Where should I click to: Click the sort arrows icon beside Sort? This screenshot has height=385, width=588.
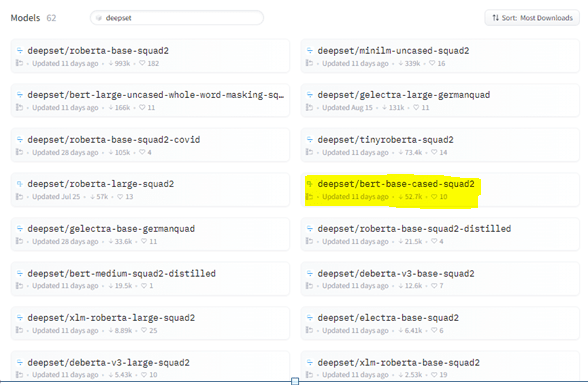(x=495, y=18)
